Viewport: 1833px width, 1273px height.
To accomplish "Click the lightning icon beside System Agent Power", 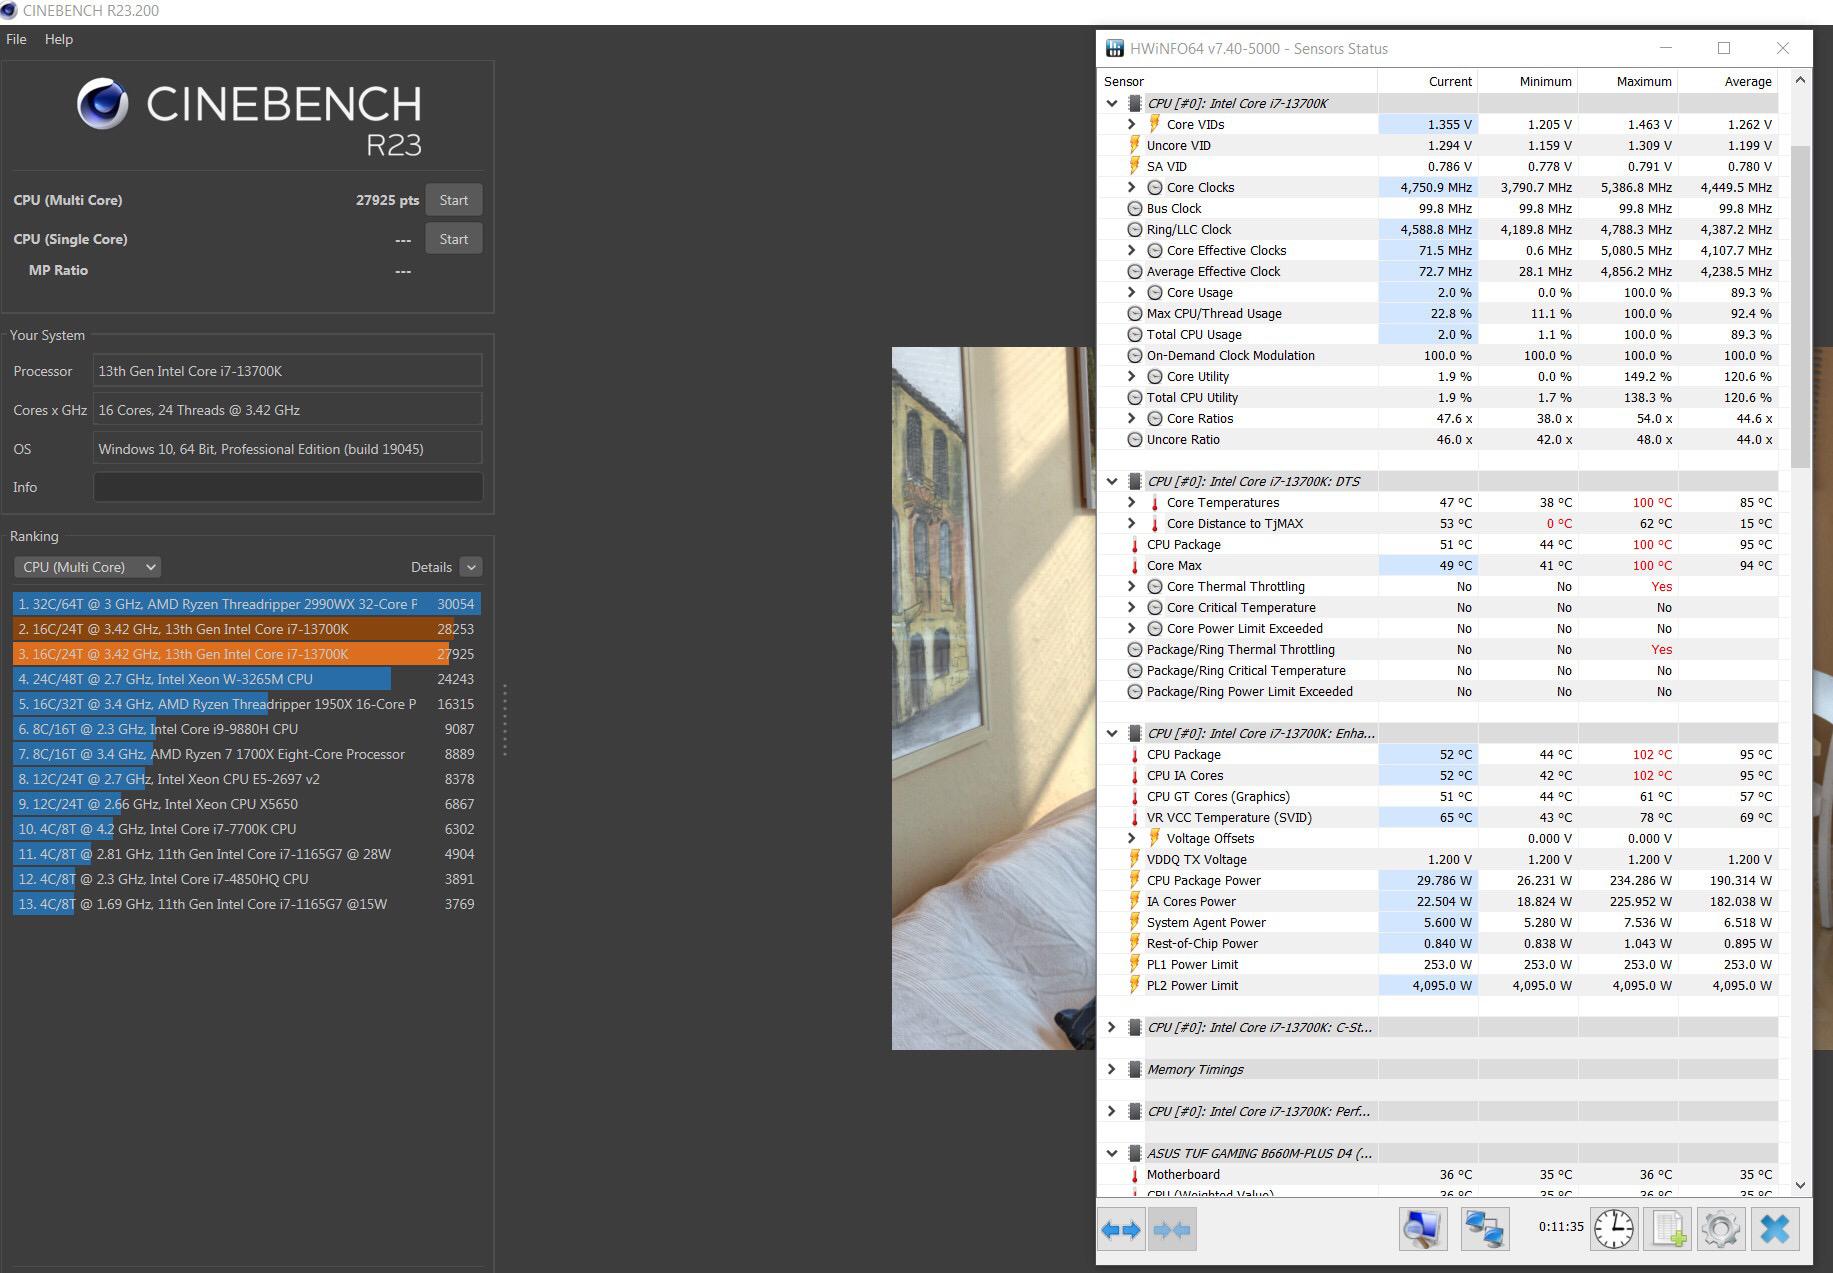I will tap(1134, 922).
